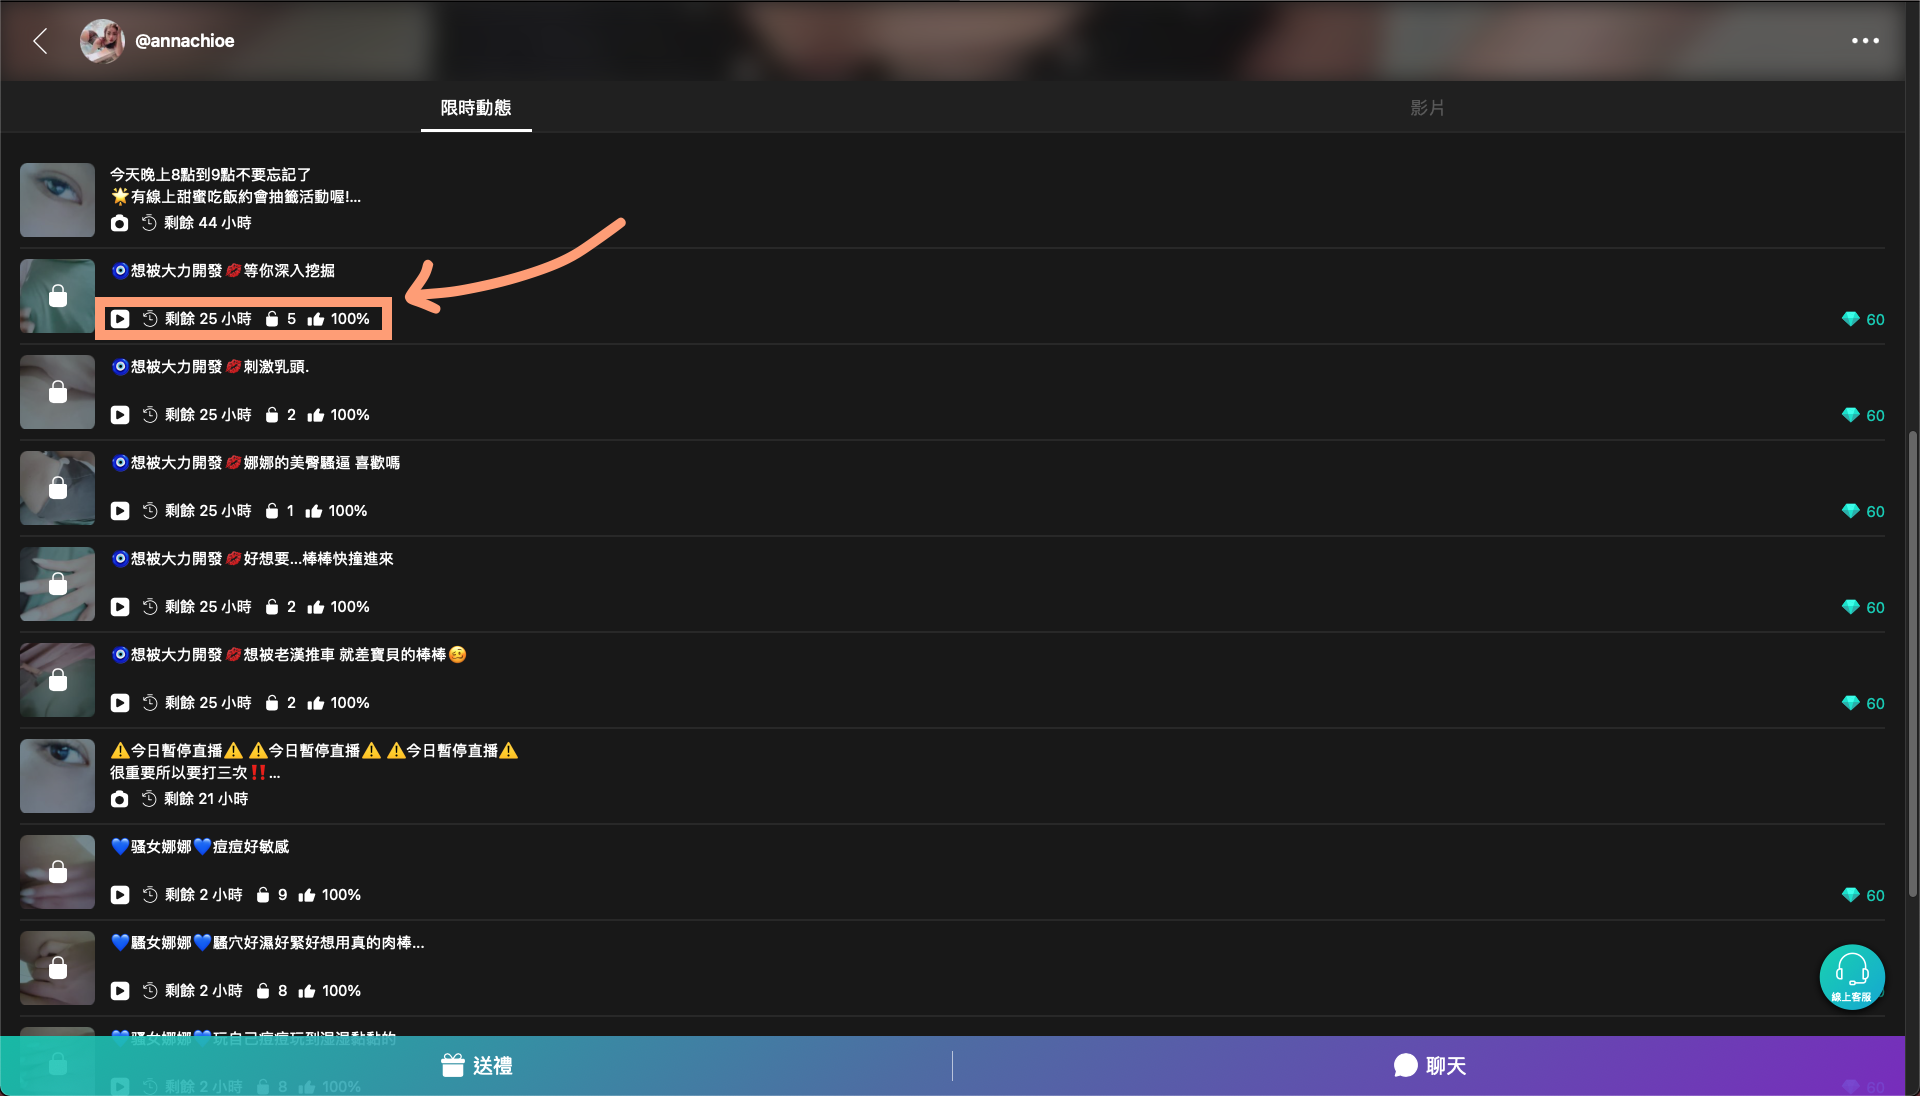Screen dimensions: 1920x1096
Task: Click diamond 60 price on 好想要 row
Action: [1863, 607]
